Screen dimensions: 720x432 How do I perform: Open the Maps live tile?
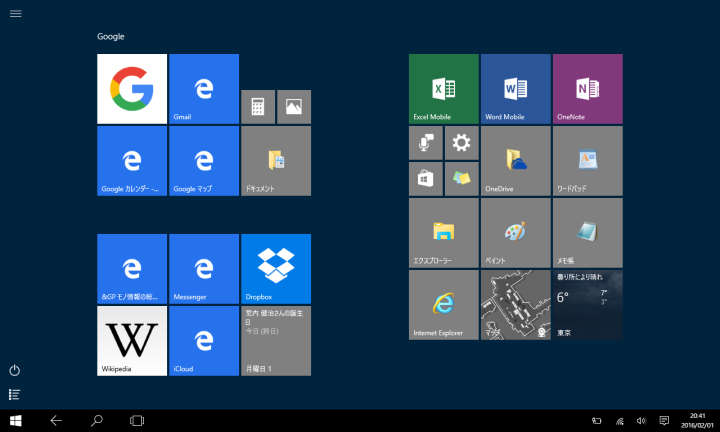point(516,305)
